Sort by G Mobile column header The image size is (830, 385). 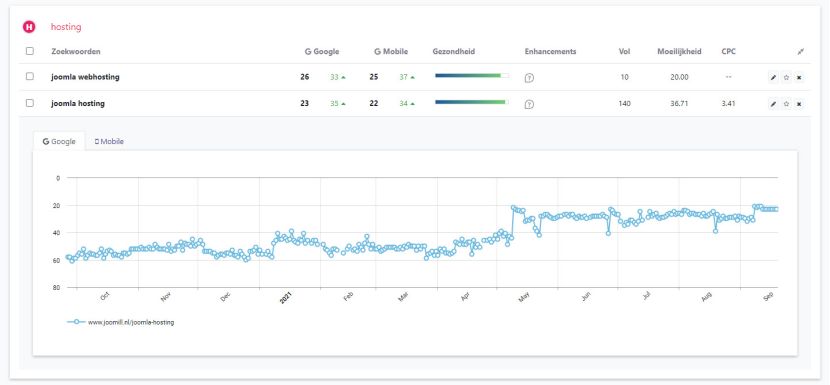tap(391, 51)
